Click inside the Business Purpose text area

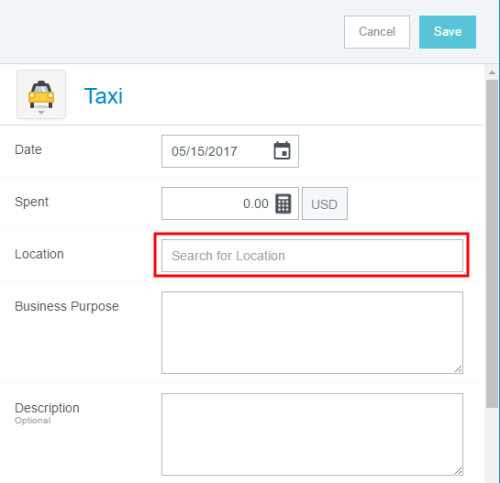312,332
